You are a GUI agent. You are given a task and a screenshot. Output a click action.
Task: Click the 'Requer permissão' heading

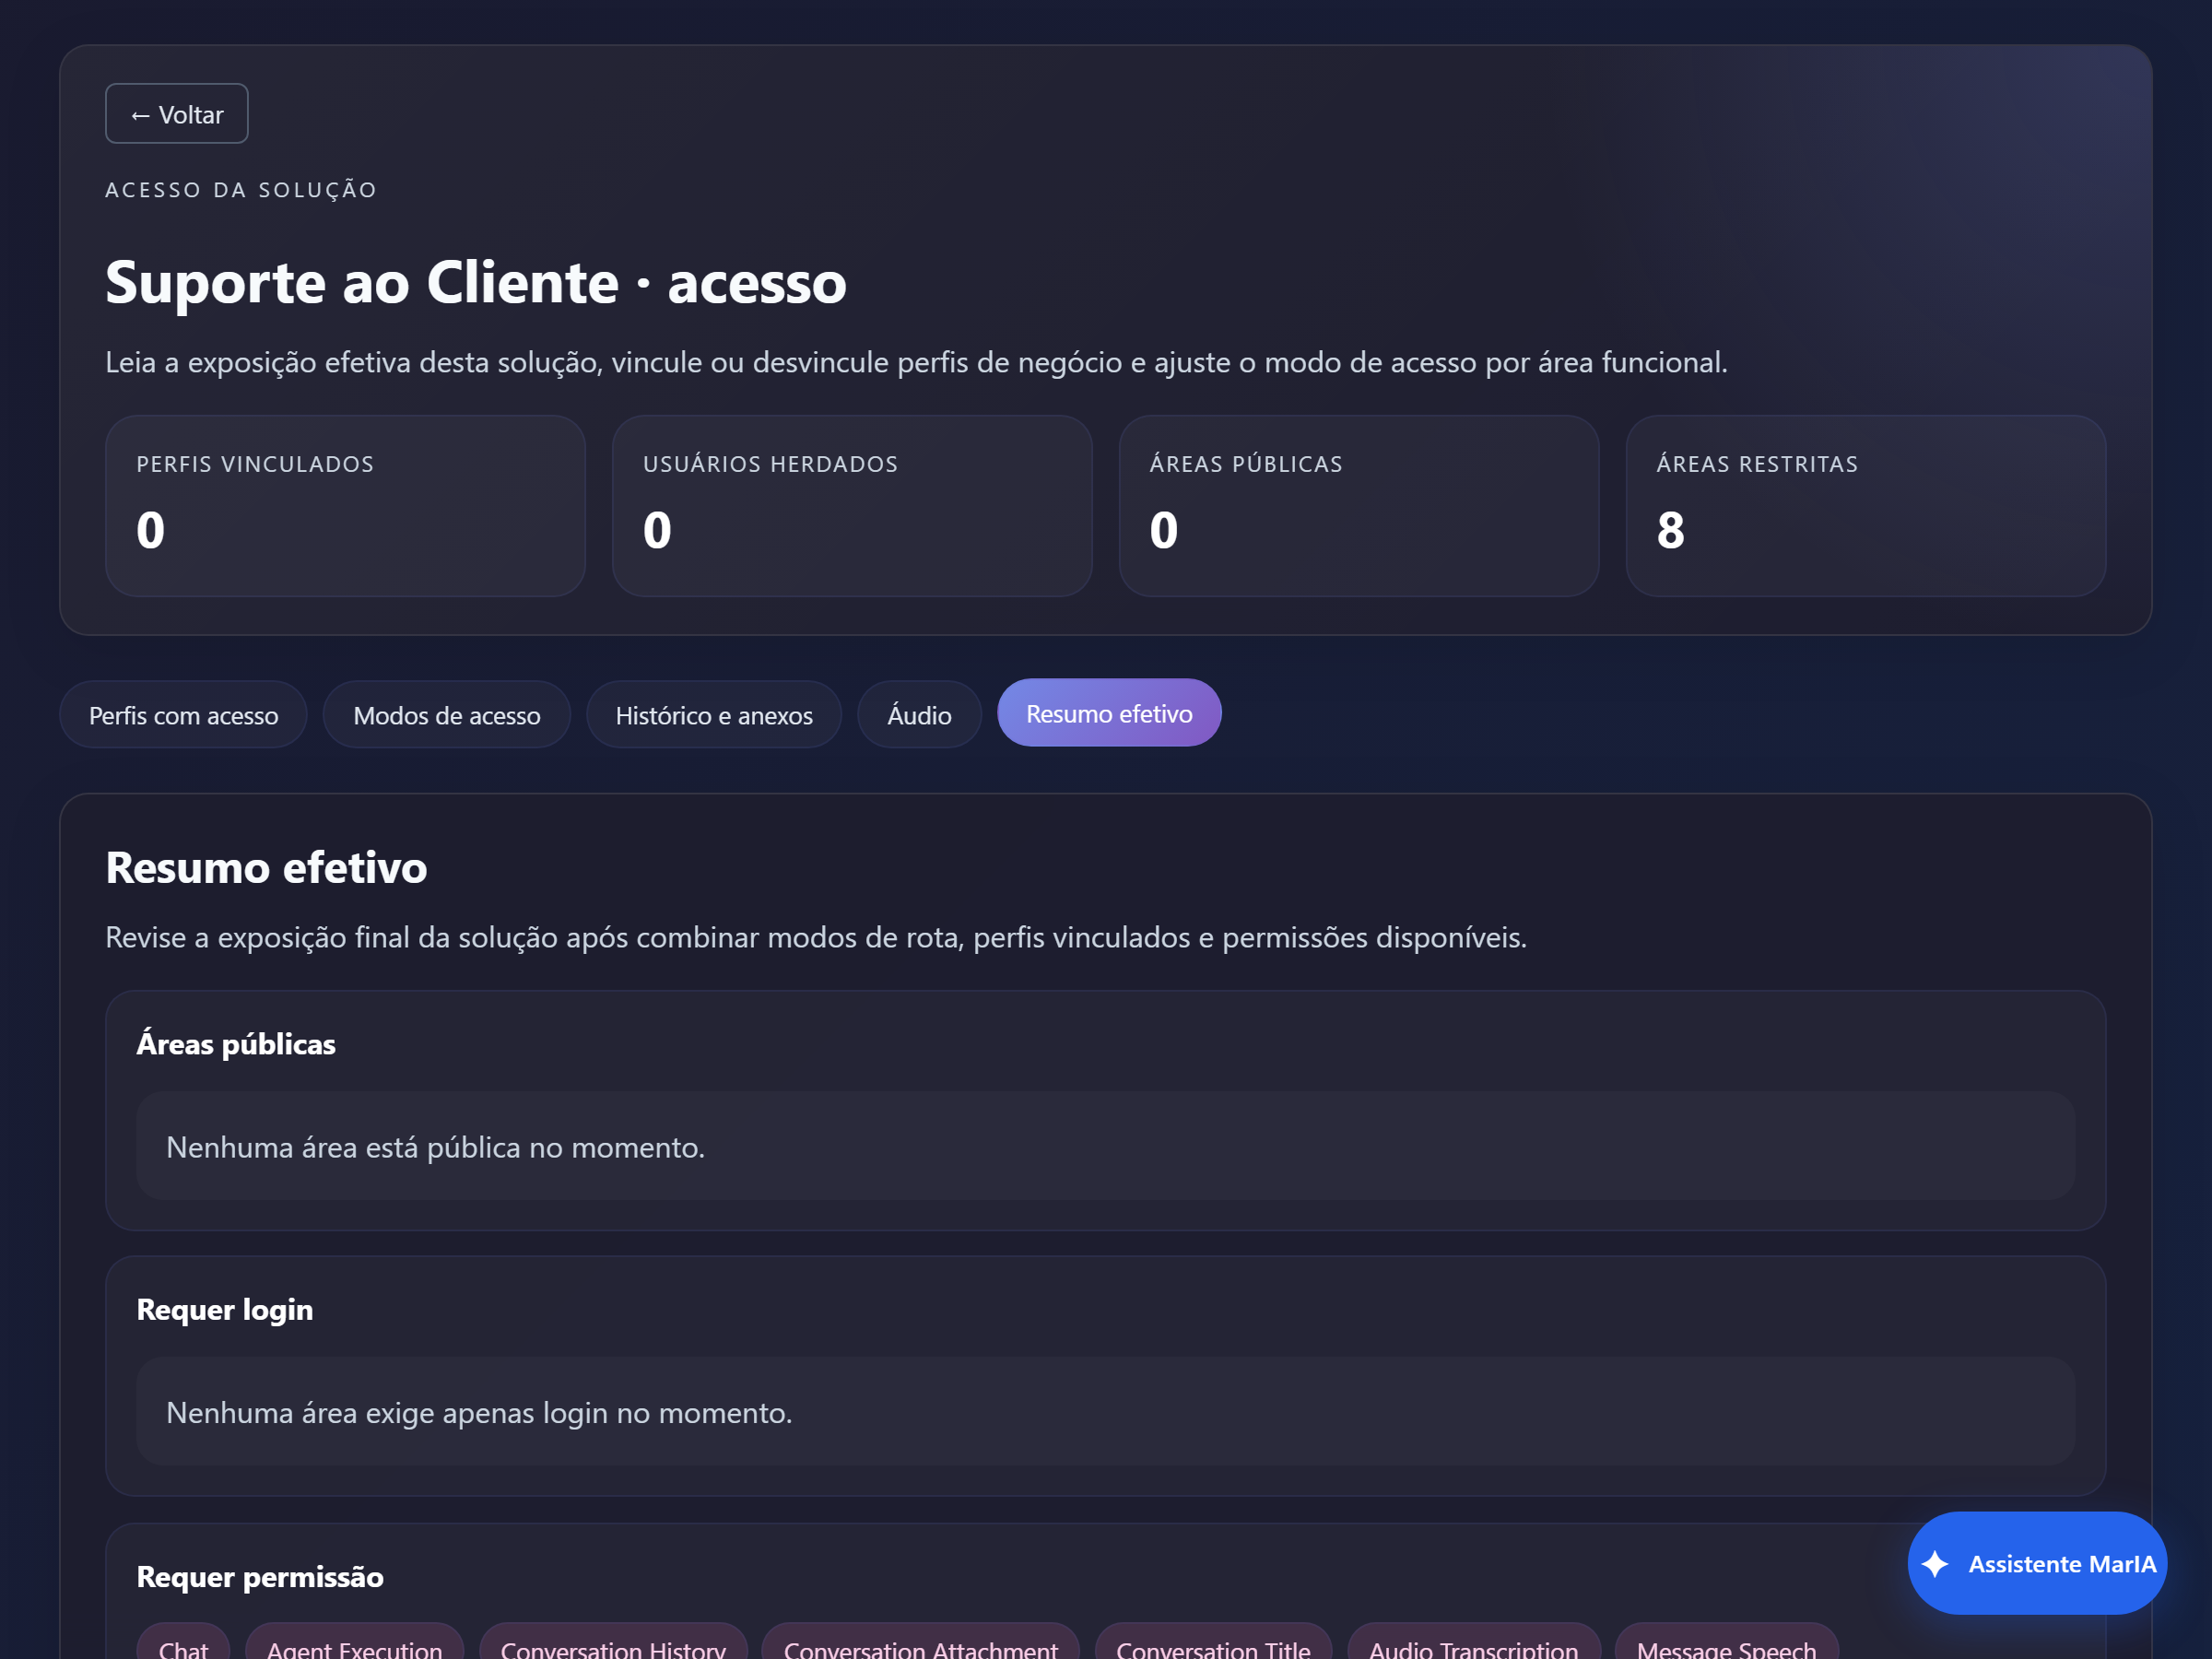(260, 1577)
